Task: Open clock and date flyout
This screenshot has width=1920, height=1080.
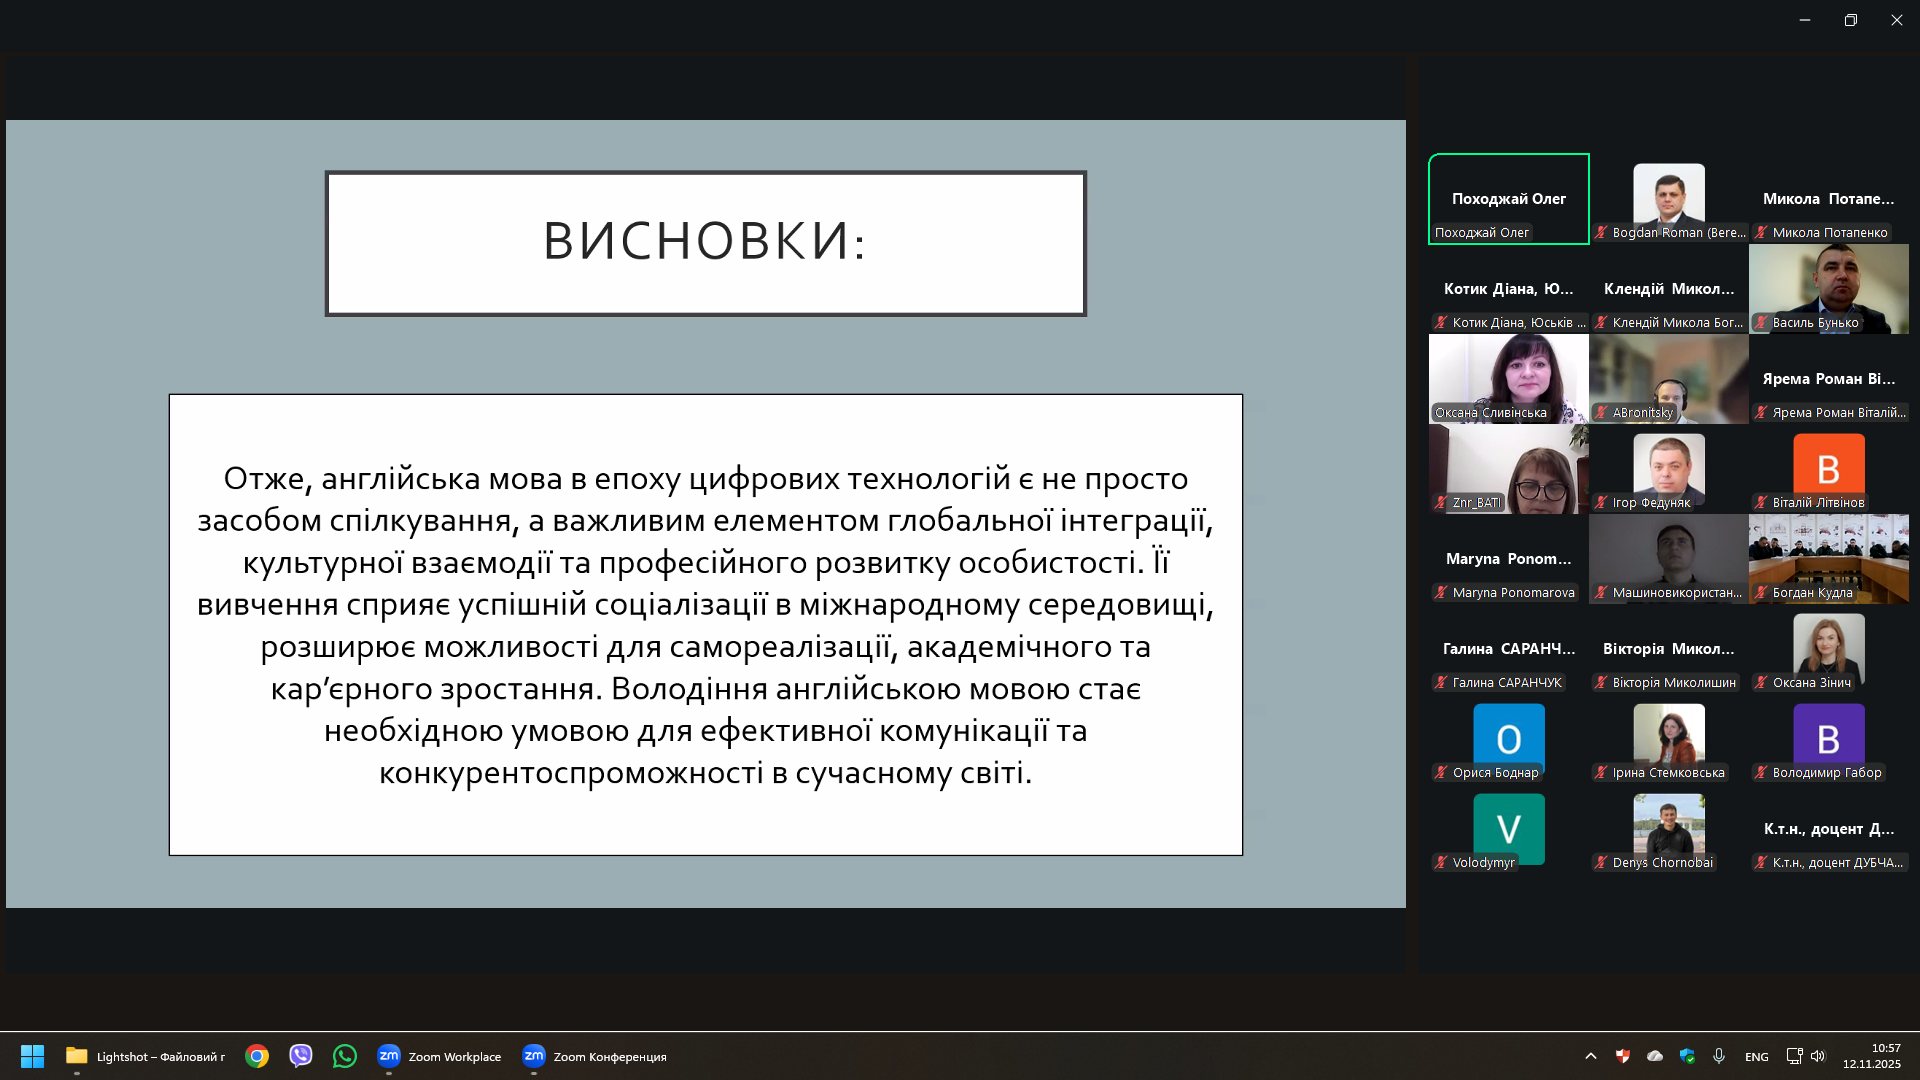Action: tap(1871, 1056)
